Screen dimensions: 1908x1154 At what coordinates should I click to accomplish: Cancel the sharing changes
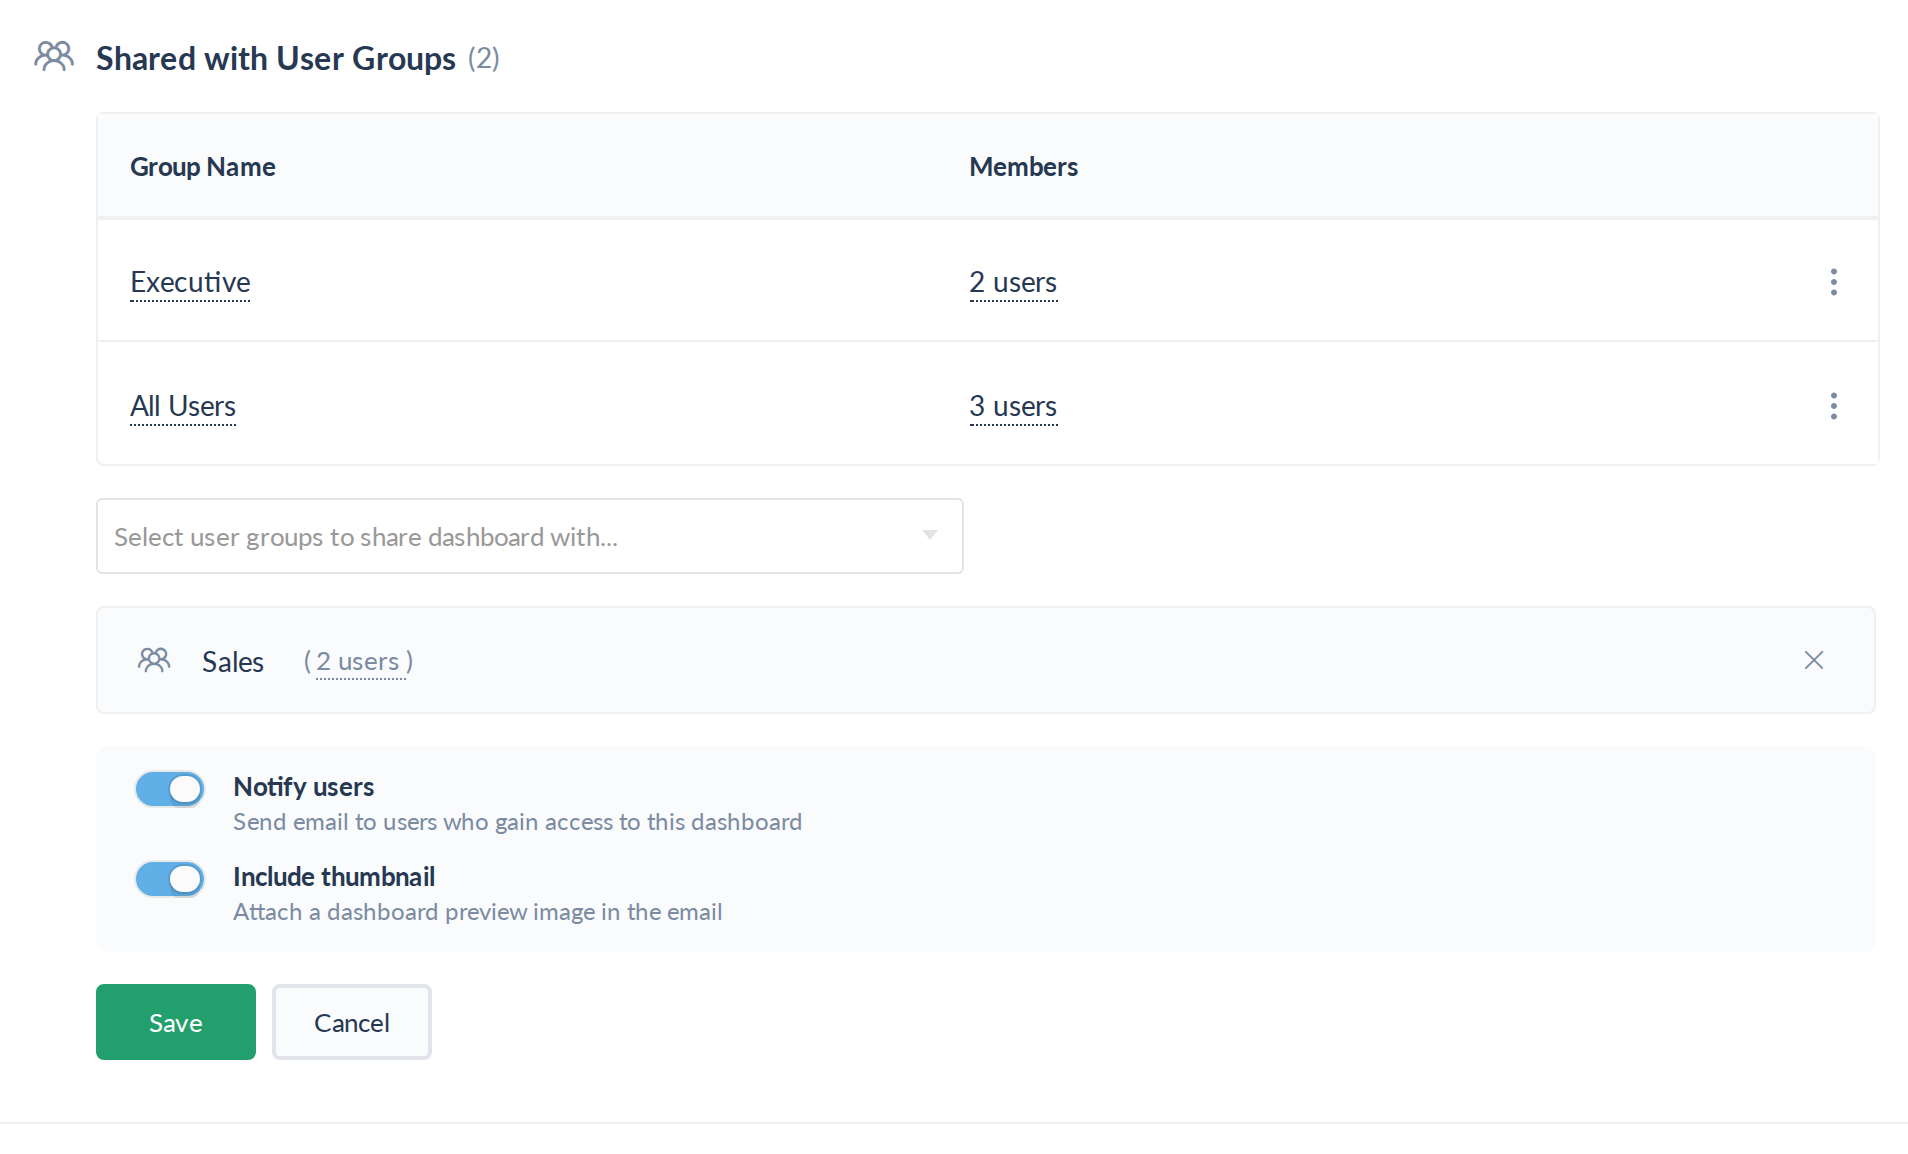(x=352, y=1022)
